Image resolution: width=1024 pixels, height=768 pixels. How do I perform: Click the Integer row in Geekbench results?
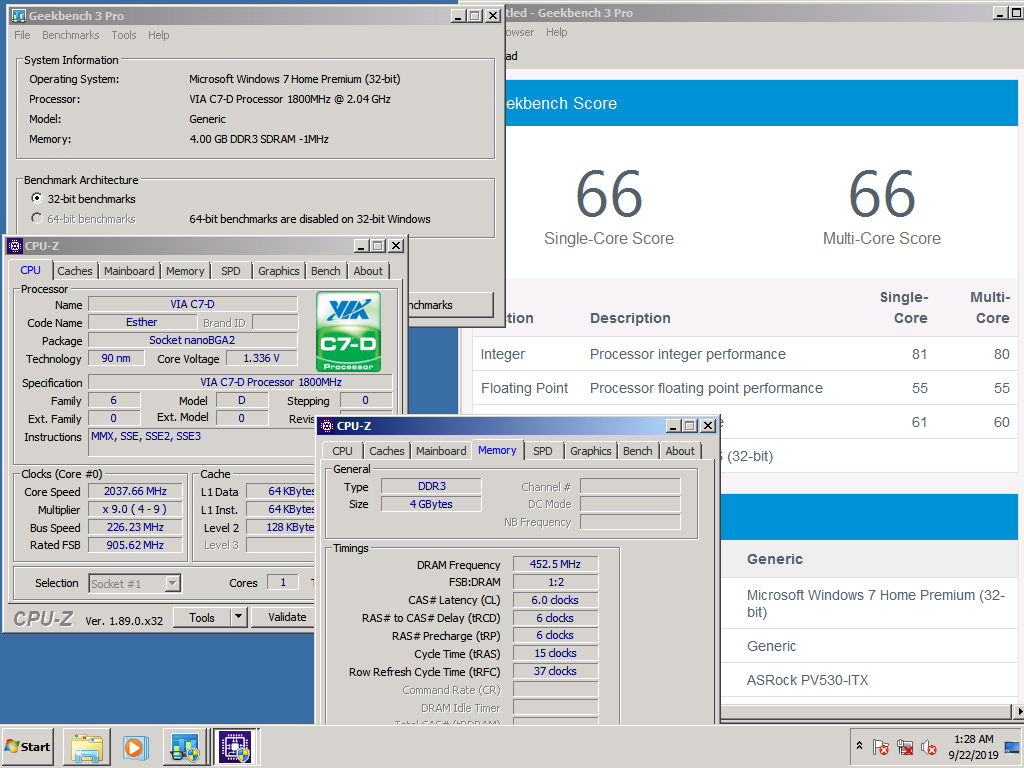click(x=744, y=354)
